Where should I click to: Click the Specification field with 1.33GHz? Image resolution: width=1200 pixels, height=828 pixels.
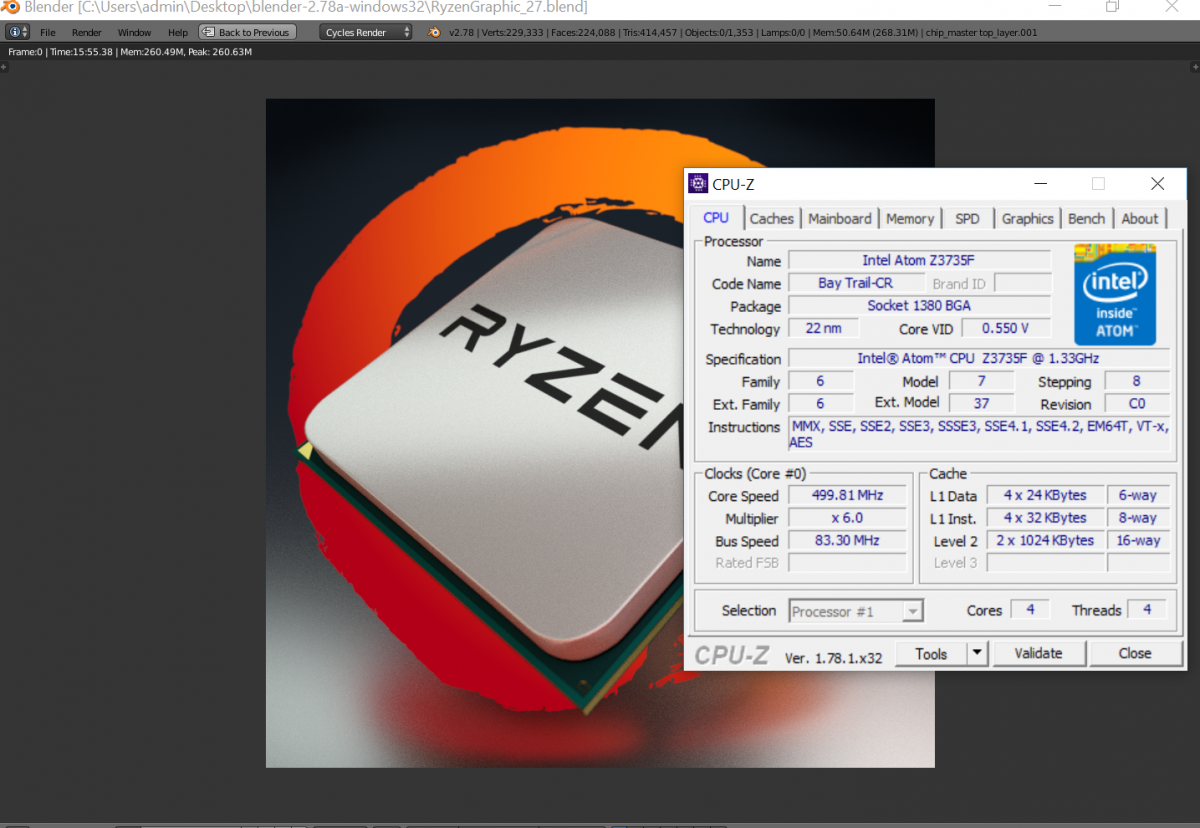pos(979,359)
